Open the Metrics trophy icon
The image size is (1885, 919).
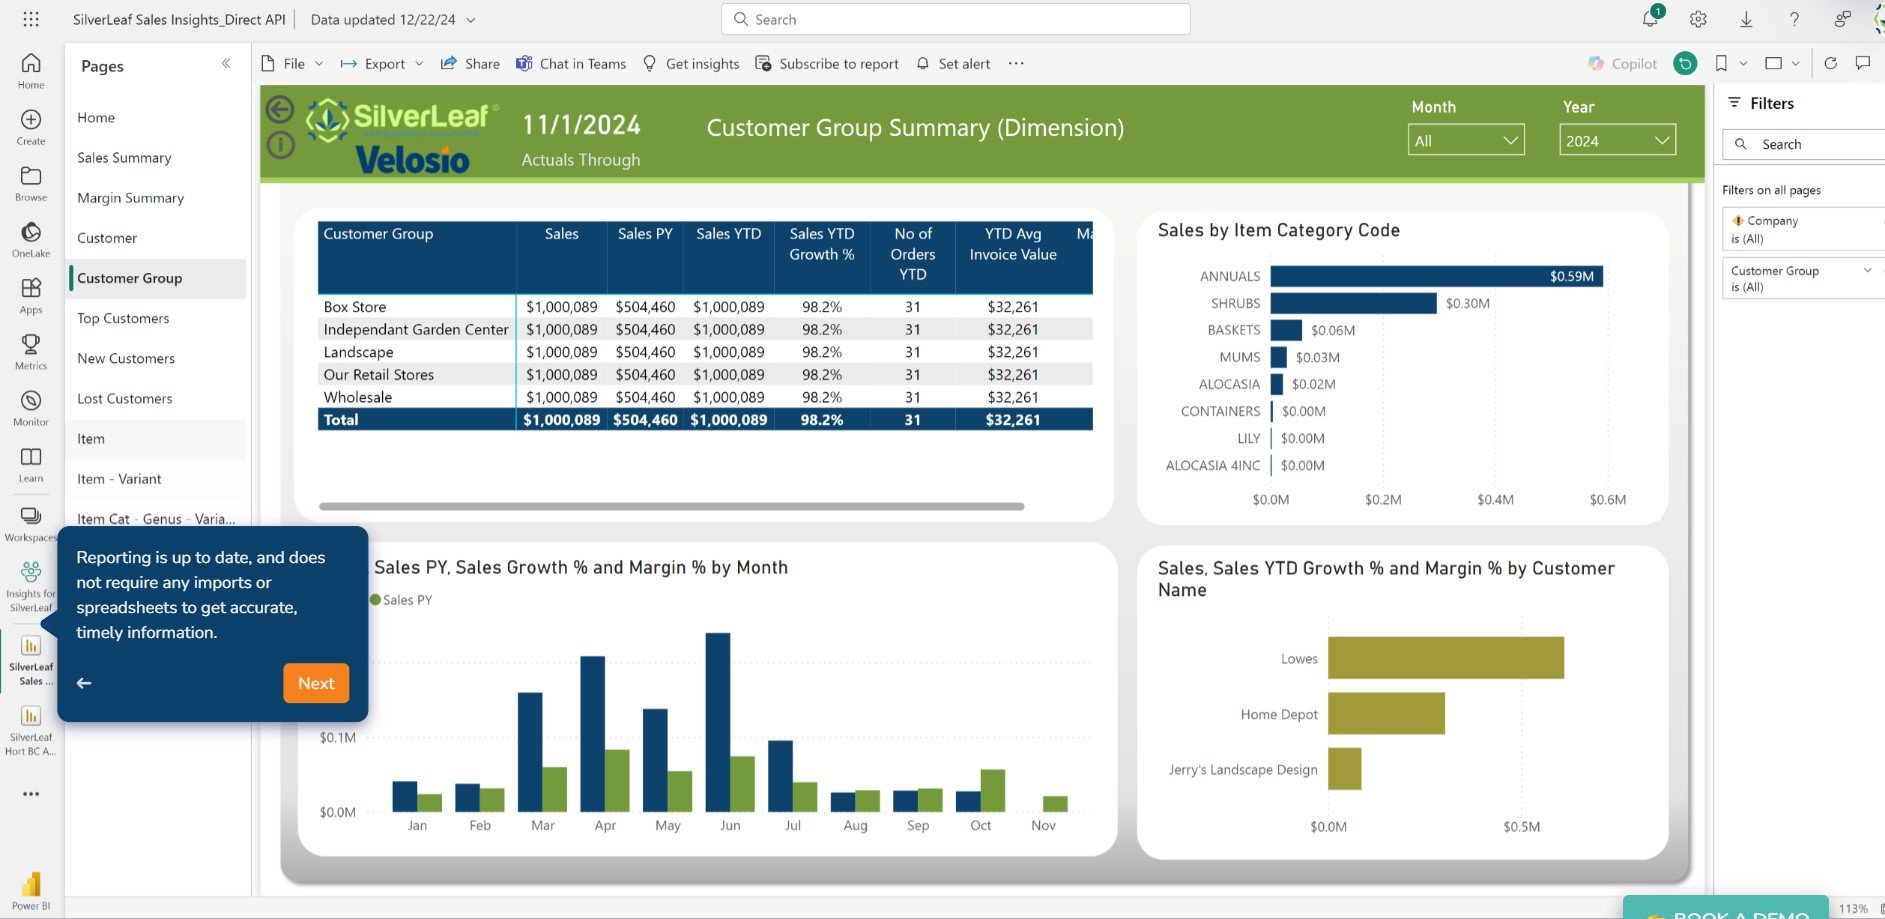click(31, 351)
